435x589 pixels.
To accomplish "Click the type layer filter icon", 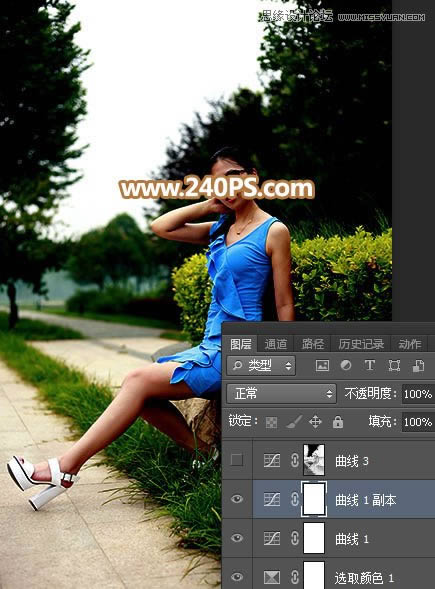I will [370, 365].
